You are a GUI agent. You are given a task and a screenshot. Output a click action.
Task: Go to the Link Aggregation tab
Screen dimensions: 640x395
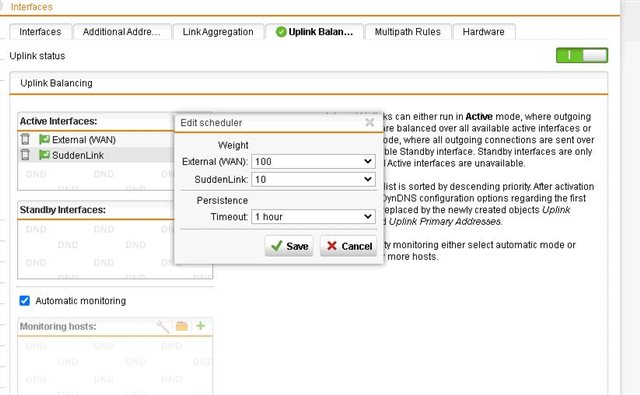(218, 32)
